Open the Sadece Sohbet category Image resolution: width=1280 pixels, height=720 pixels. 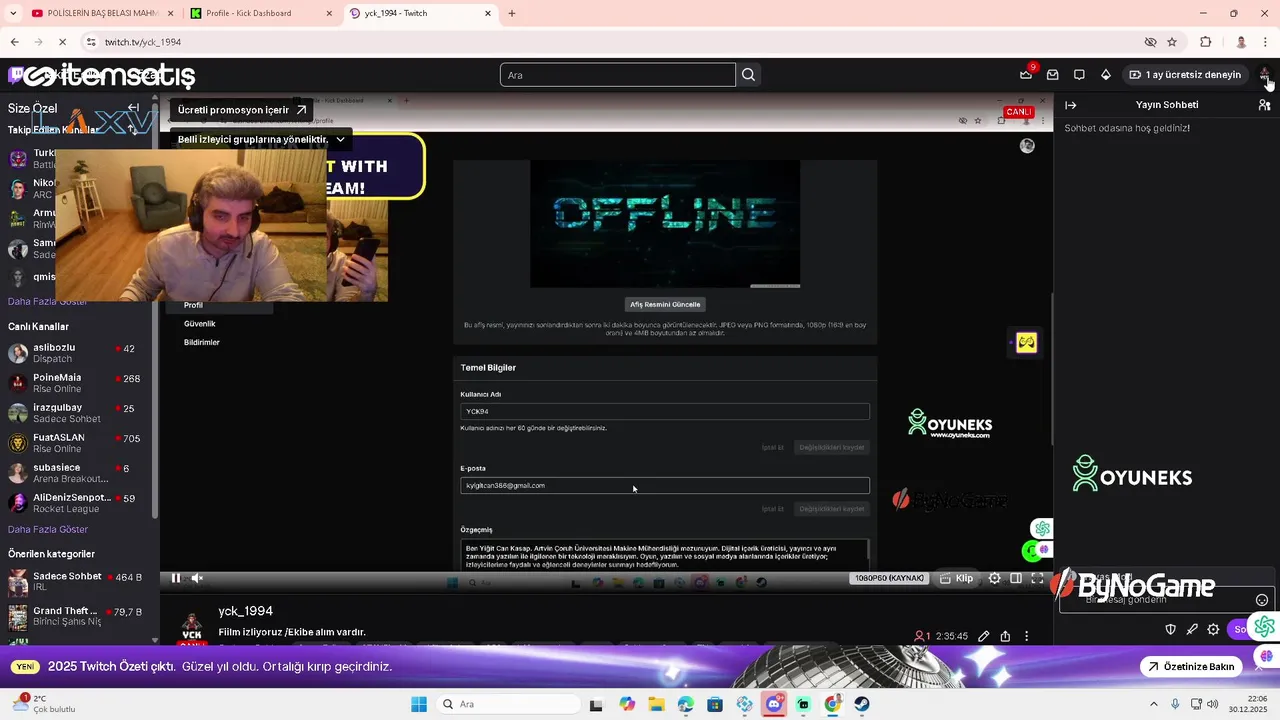click(x=78, y=582)
